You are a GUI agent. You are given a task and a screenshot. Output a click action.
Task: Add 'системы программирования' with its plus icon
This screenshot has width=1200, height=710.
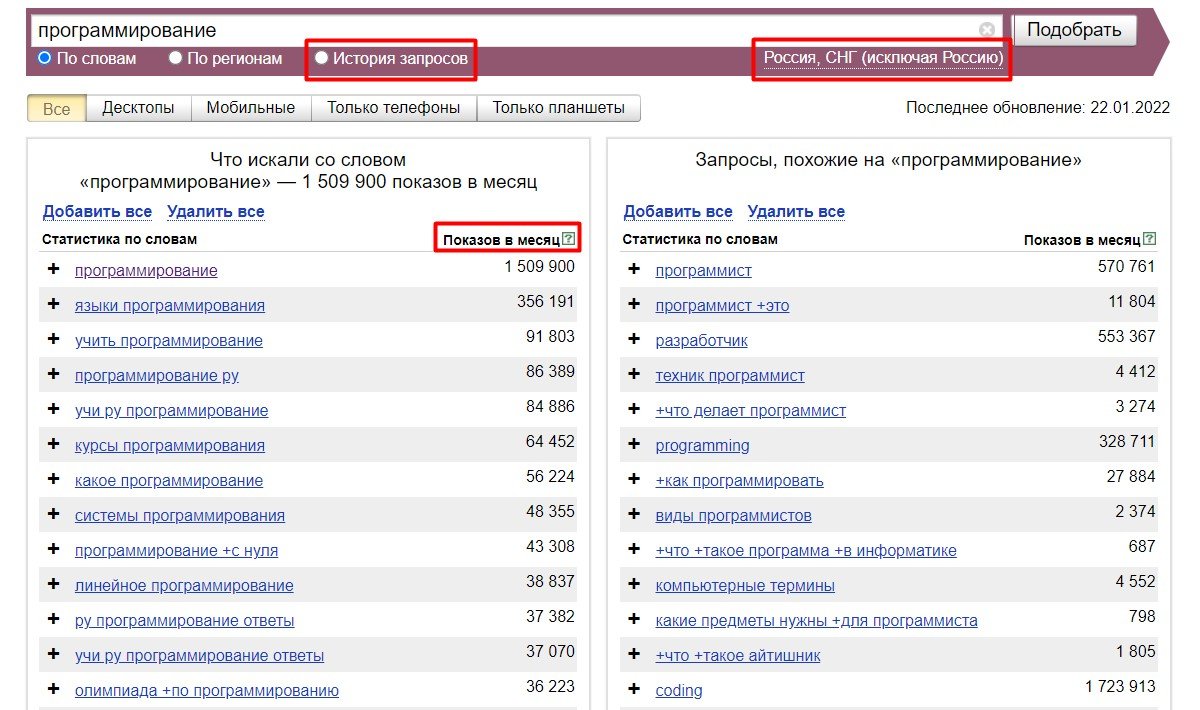53,514
